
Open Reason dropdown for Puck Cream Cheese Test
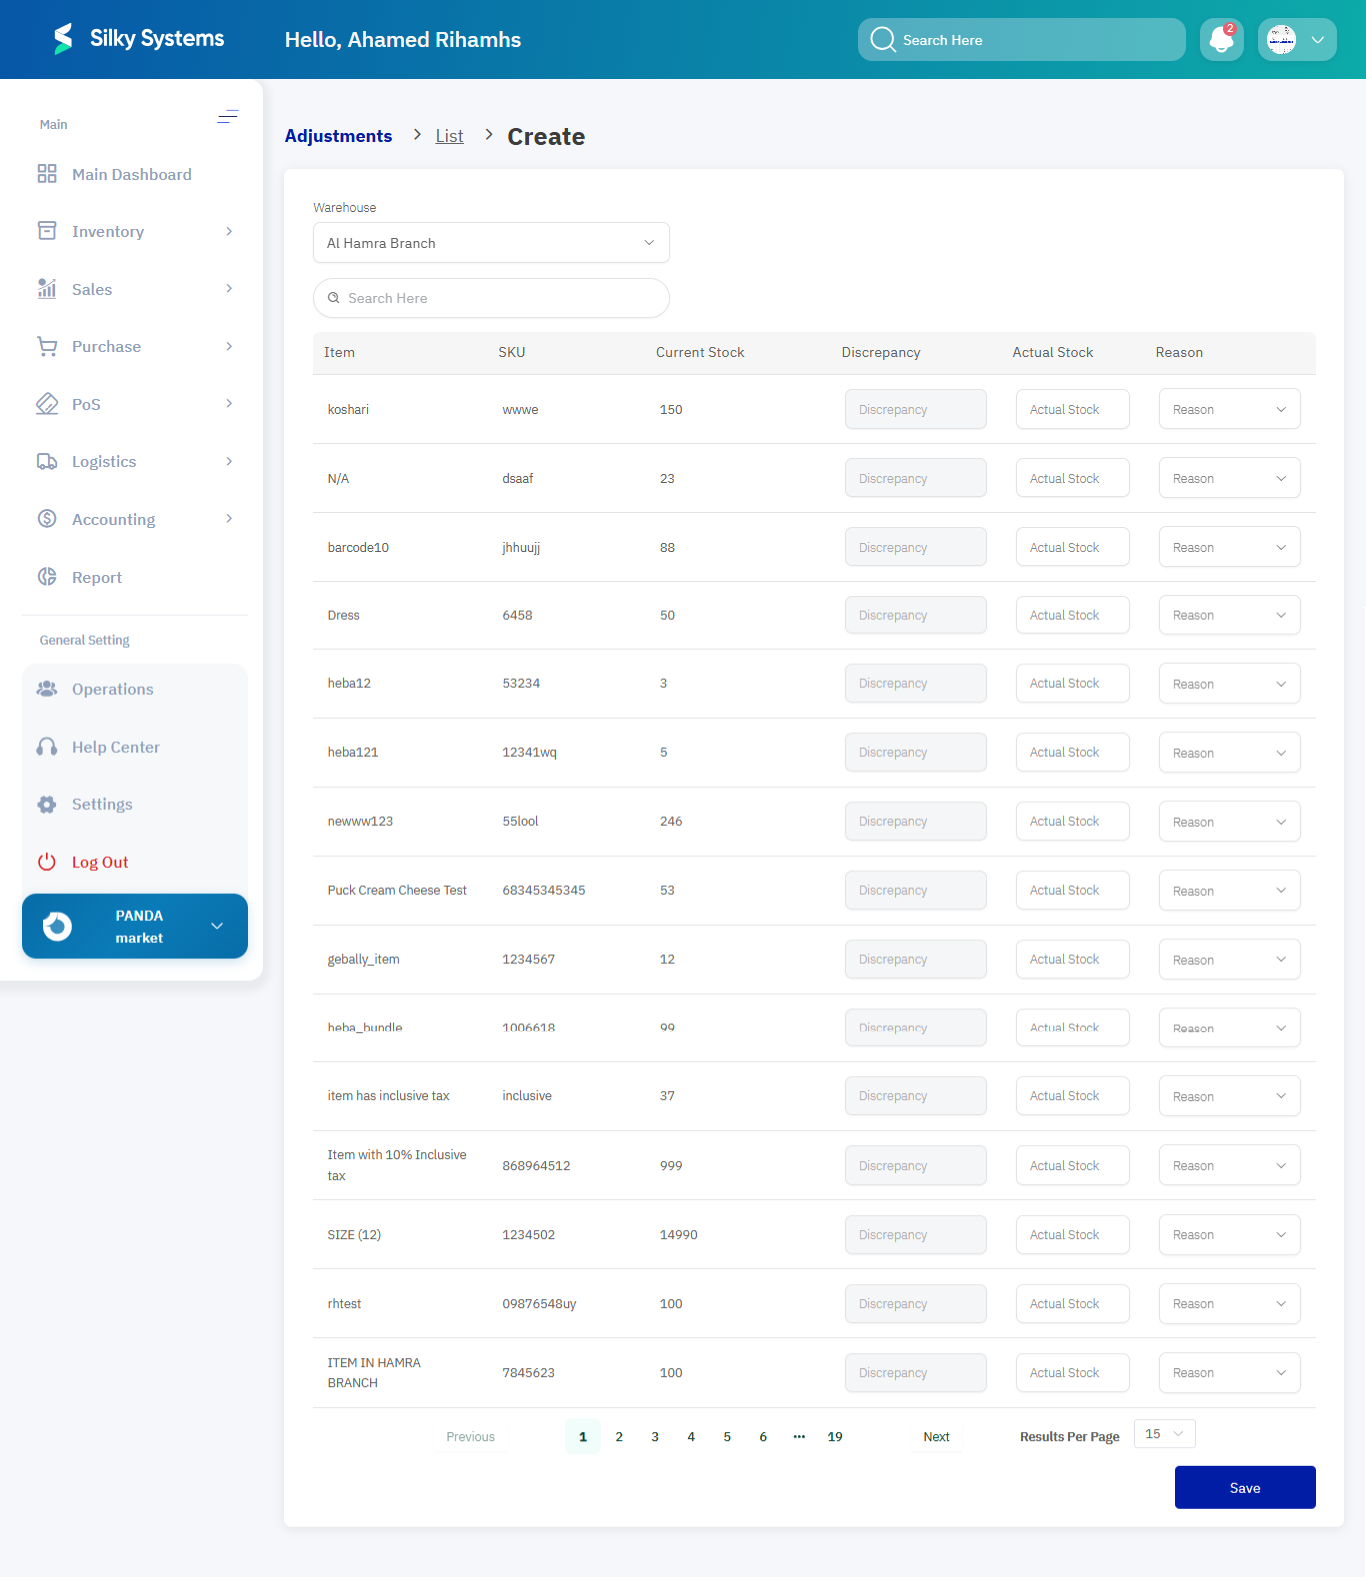click(x=1229, y=890)
